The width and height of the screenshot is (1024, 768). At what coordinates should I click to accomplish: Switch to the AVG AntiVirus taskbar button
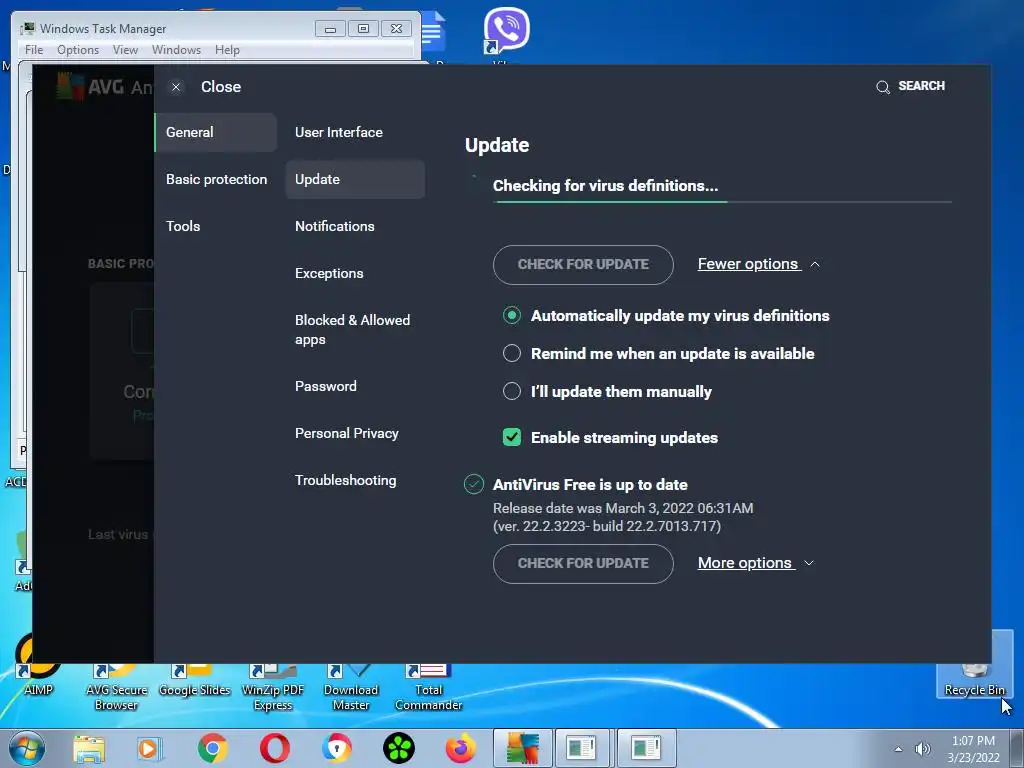point(522,748)
